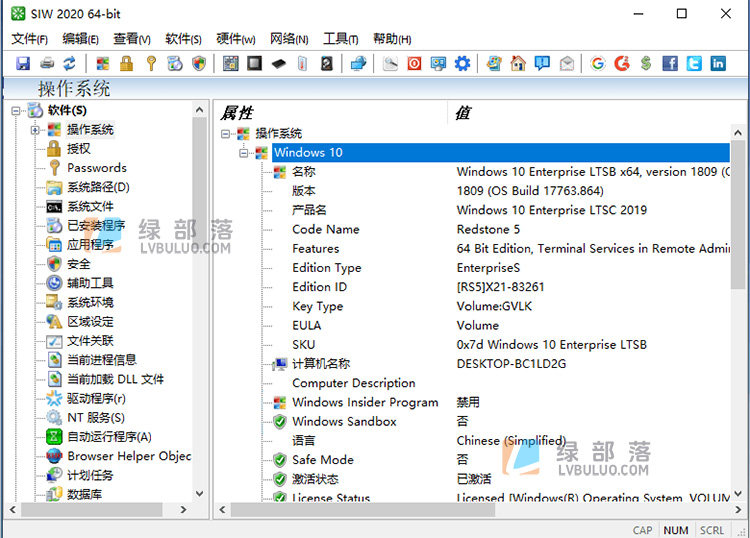This screenshot has height=538, width=750.
Task: Click the house home page toolbar icon
Action: coord(518,63)
